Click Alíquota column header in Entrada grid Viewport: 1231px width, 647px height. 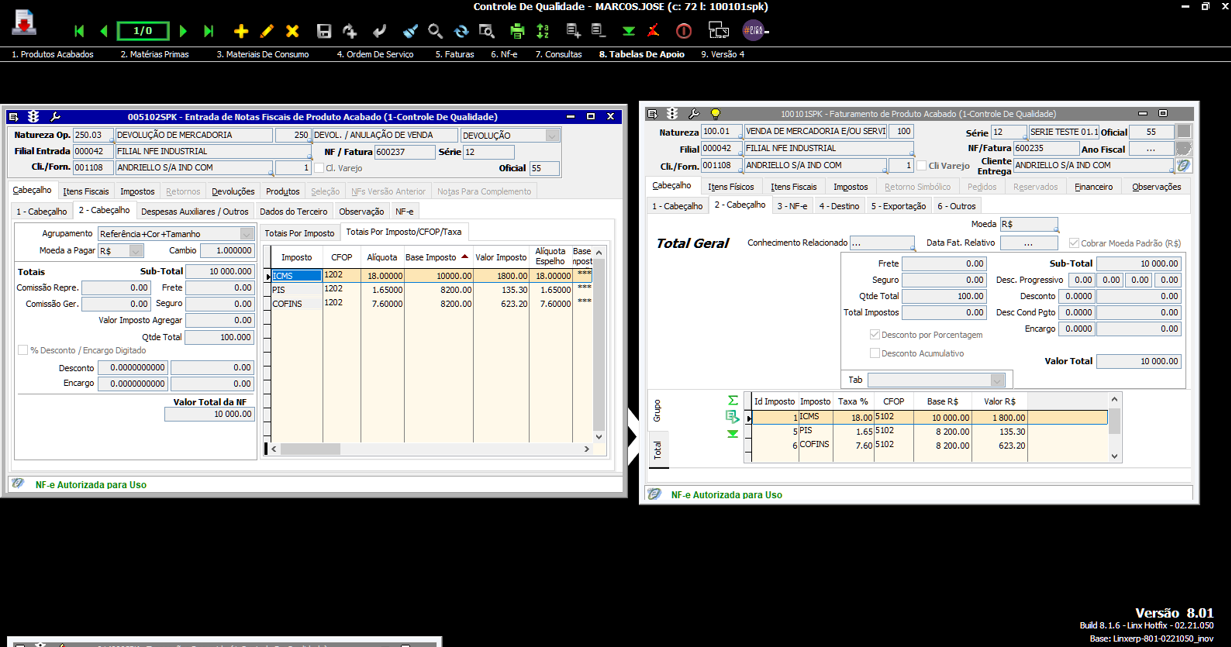381,257
